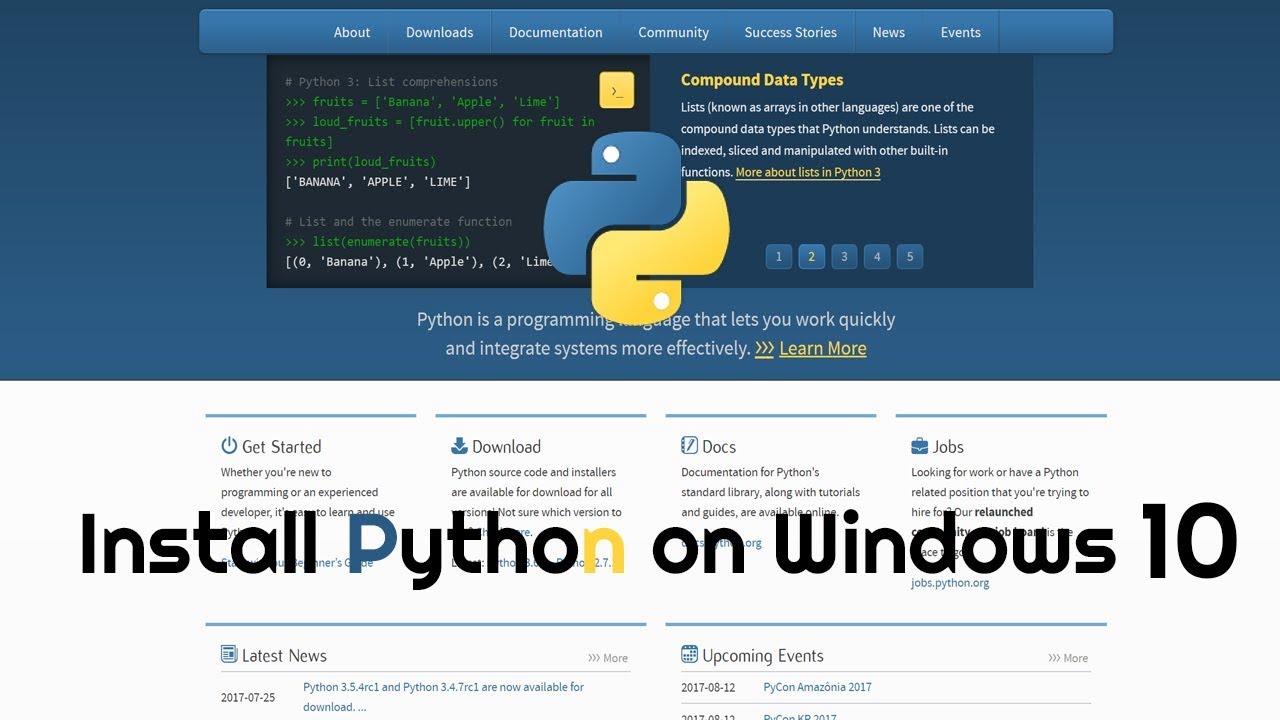Open the Downloads menu
The image size is (1280, 720).
[439, 32]
